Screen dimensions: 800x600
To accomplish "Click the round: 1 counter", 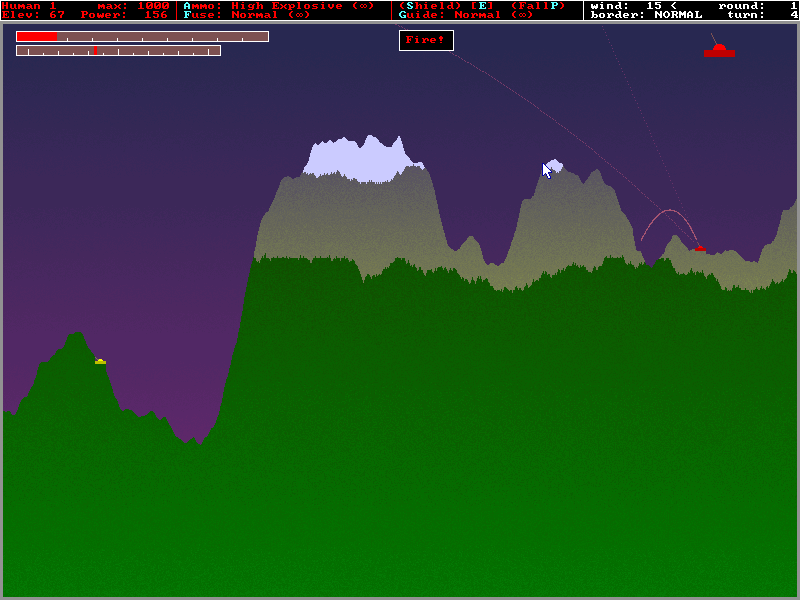I will [x=758, y=6].
